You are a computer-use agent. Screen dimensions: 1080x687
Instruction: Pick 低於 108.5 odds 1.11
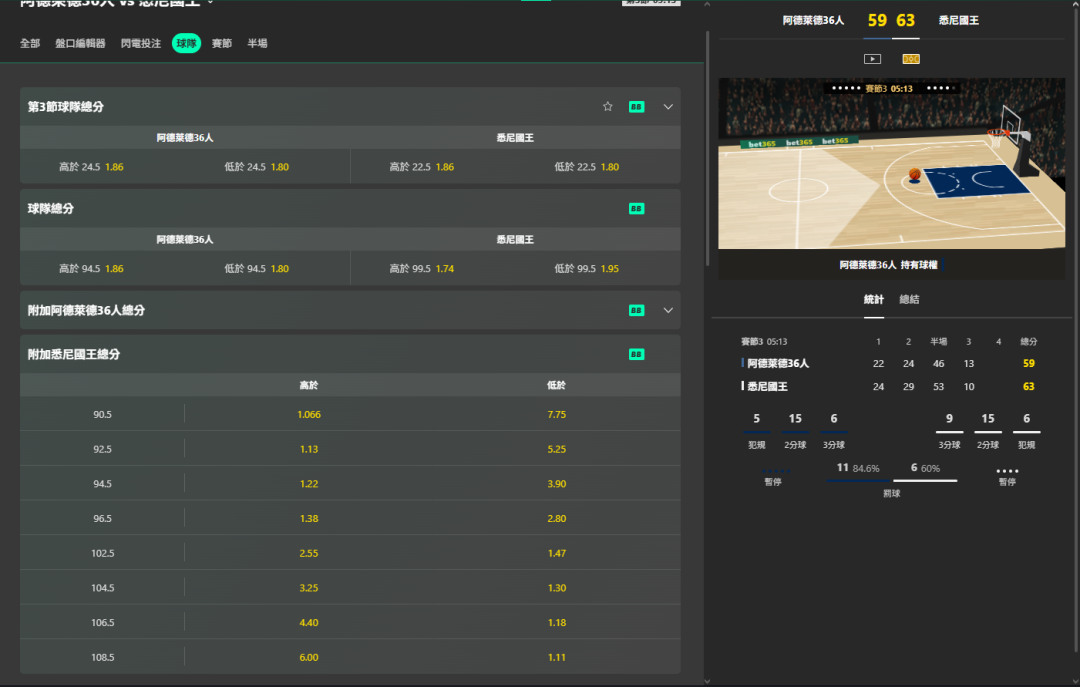pyautogui.click(x=557, y=657)
